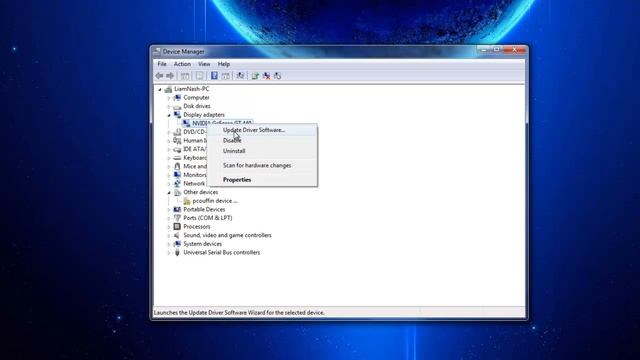Image resolution: width=640 pixels, height=360 pixels.
Task: Click the Device Manager title bar icon
Action: [157, 51]
